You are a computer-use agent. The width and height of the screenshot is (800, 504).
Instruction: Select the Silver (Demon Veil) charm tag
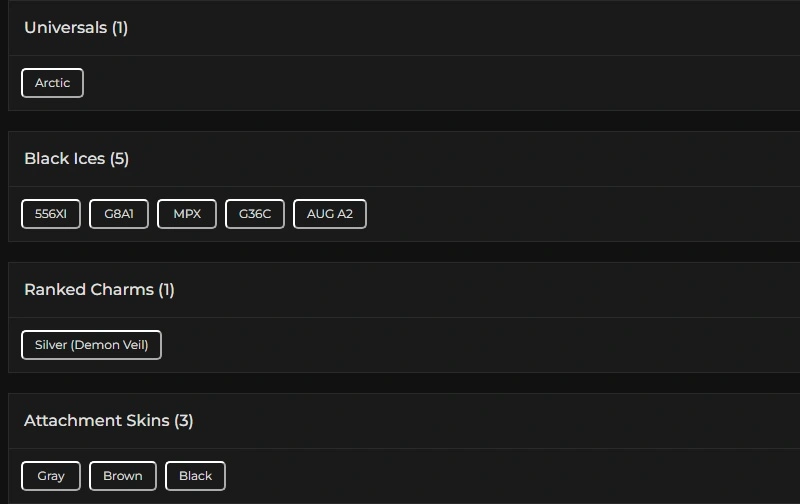pyautogui.click(x=91, y=345)
